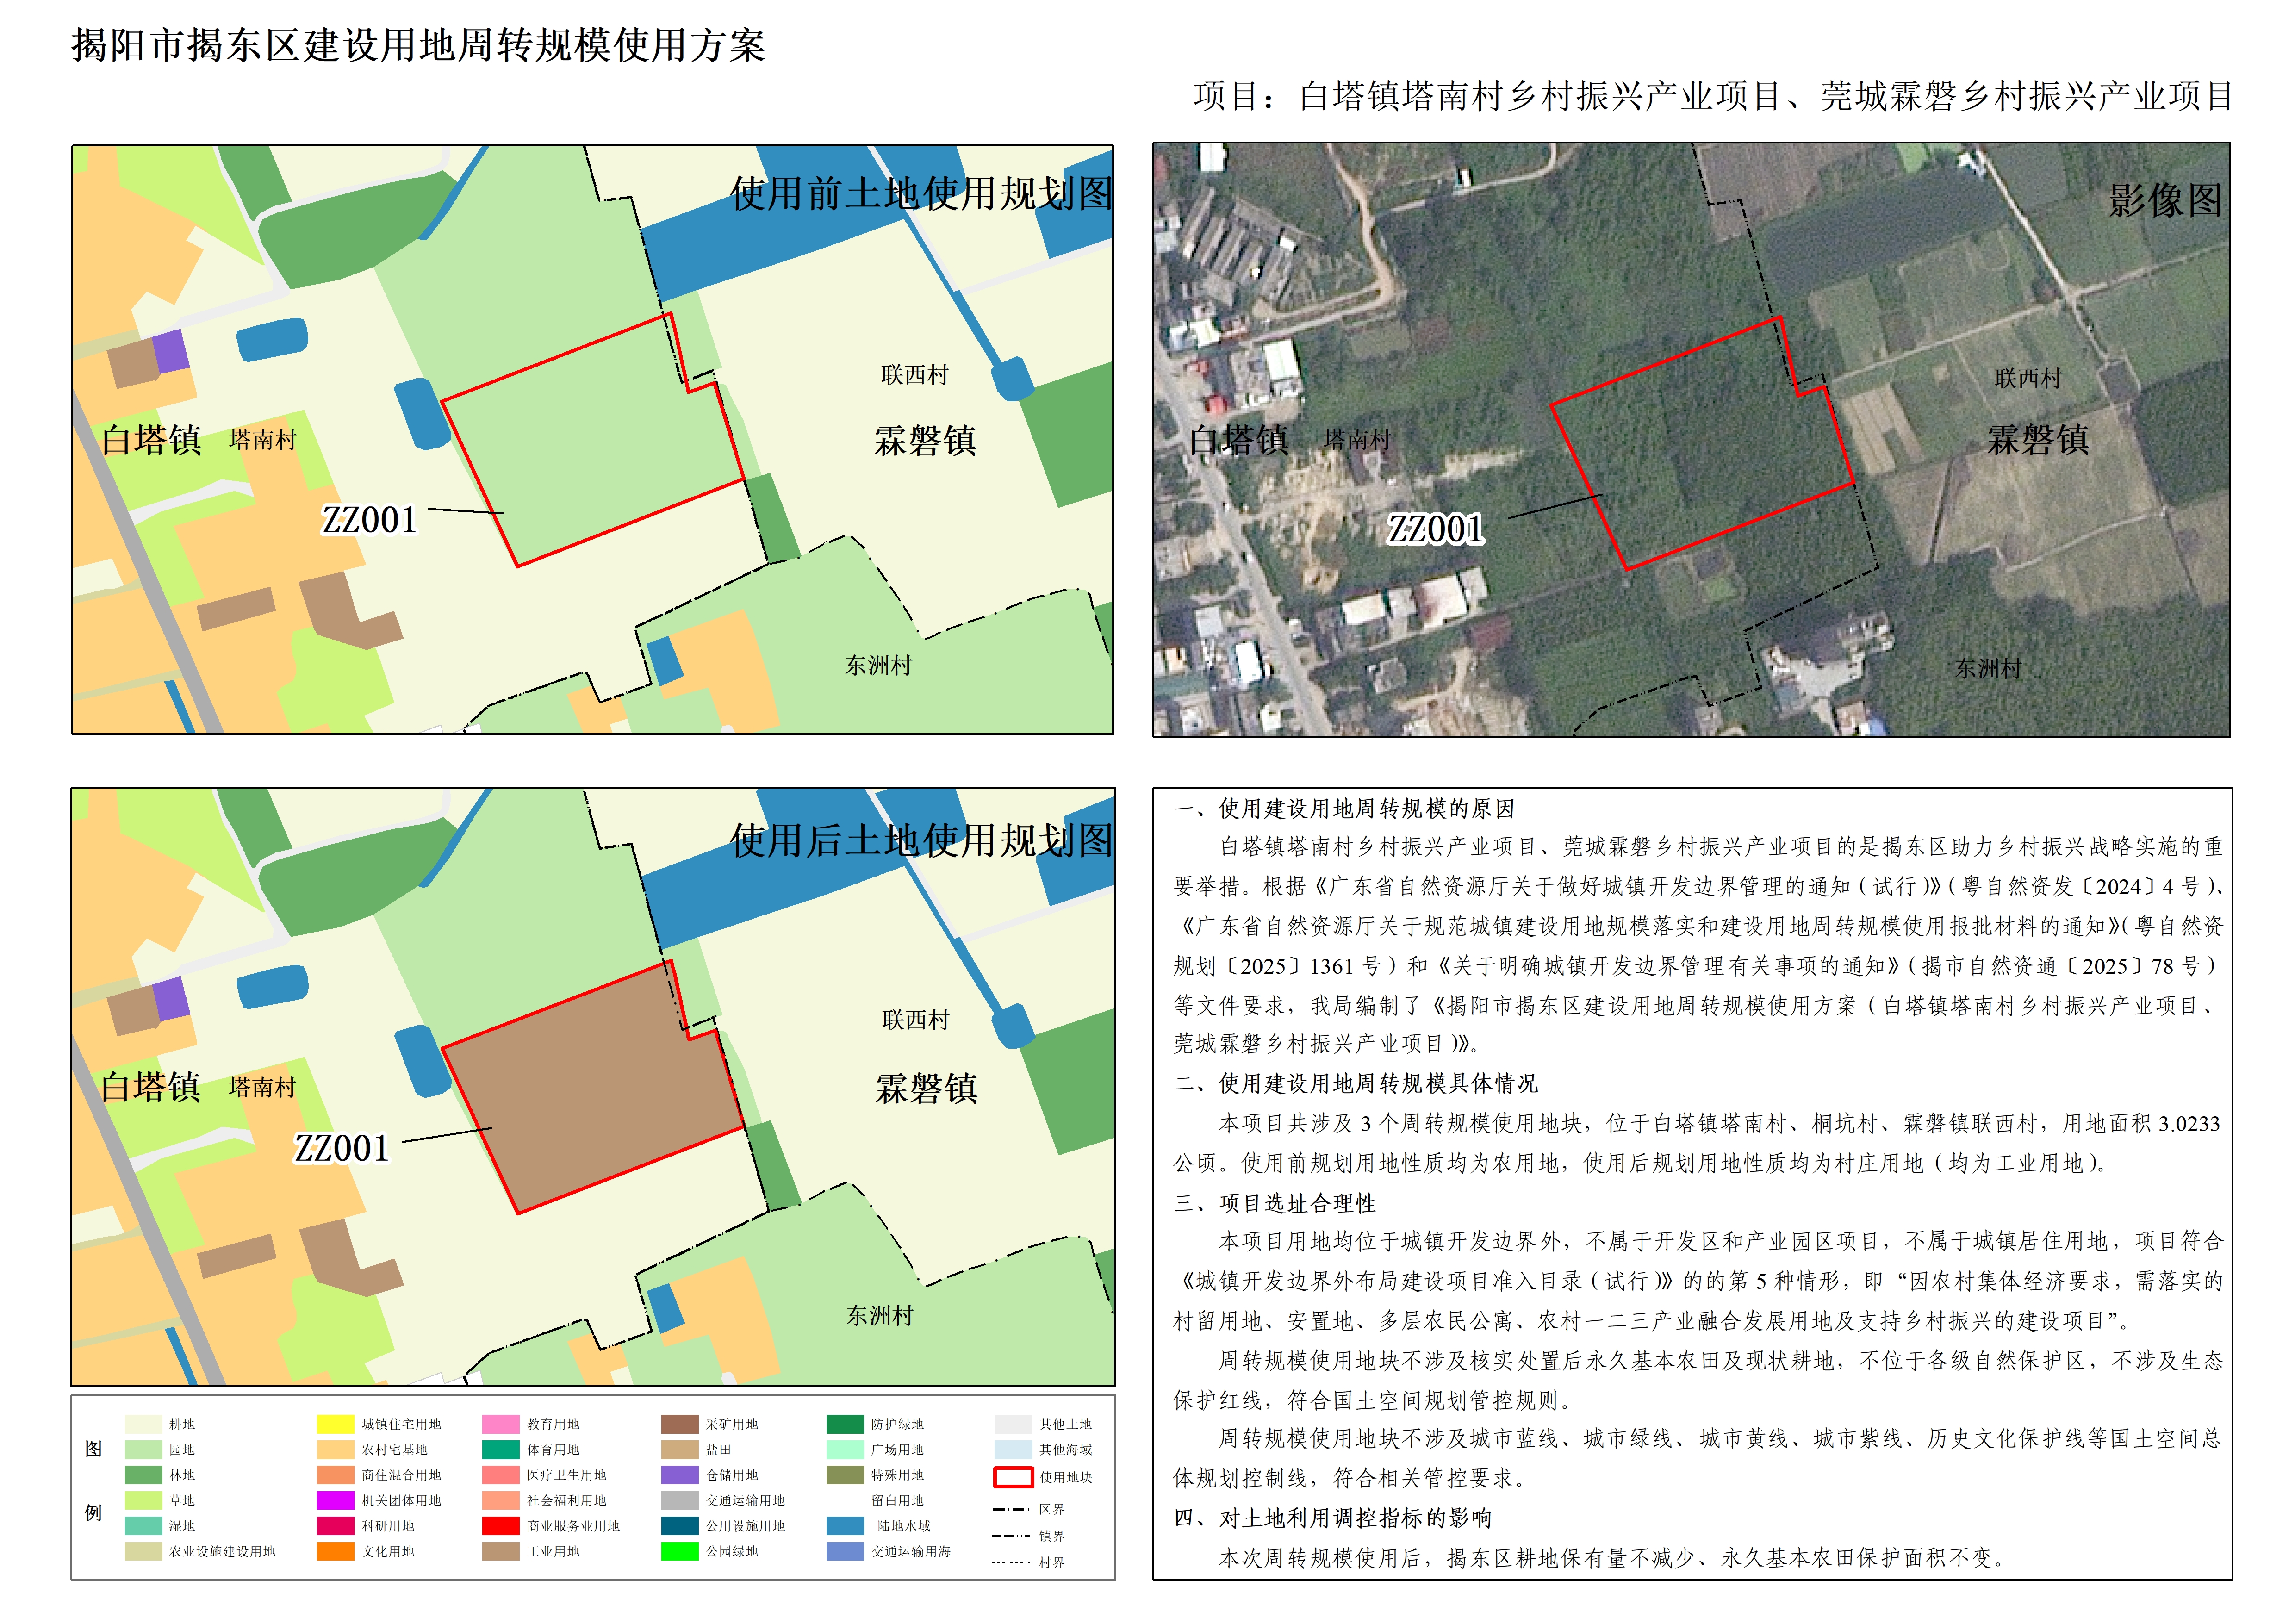Click the magenta 机关团体用地 legend swatch
This screenshot has height=1624, width=2295.
(x=335, y=1500)
